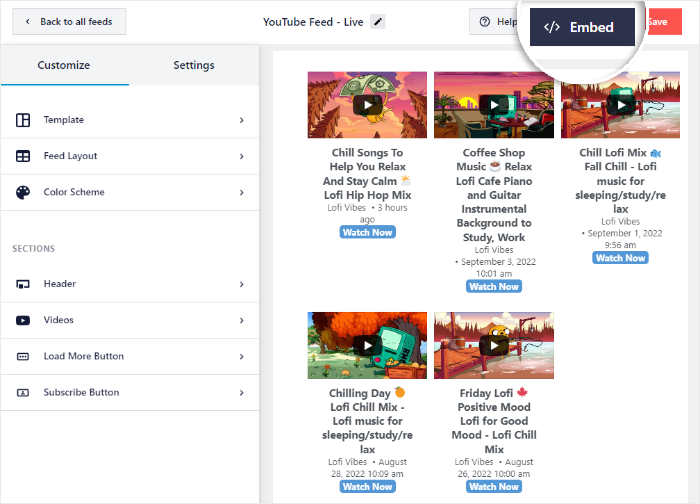
Task: Play the Coffee Shop Music video
Action: 494,105
